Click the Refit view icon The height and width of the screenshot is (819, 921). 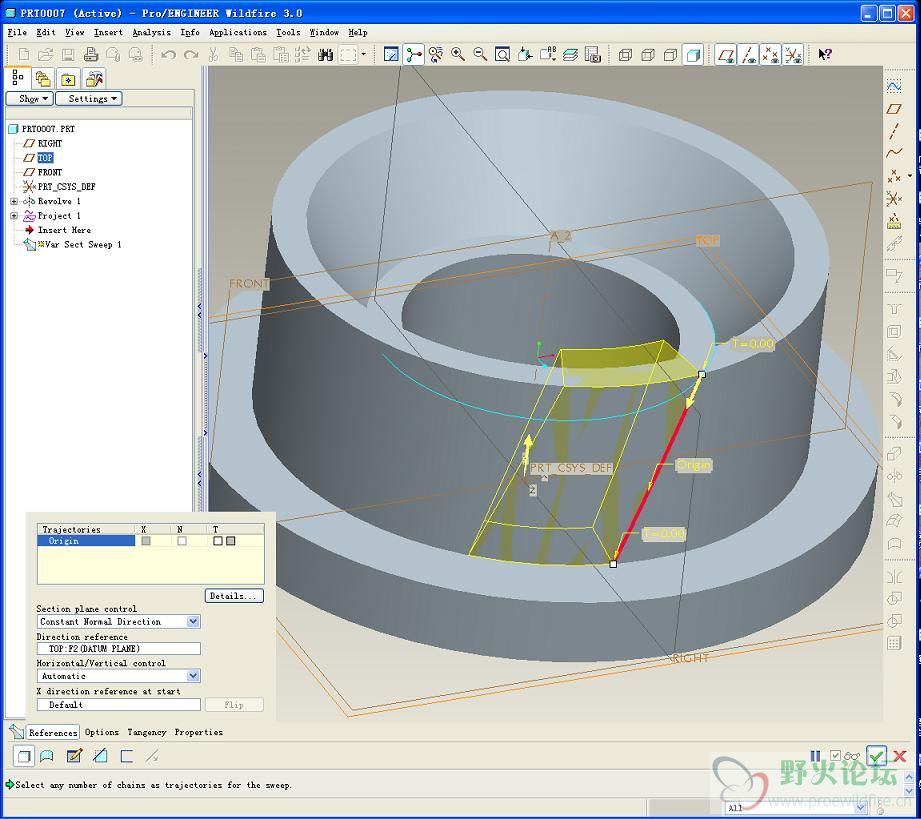[503, 55]
